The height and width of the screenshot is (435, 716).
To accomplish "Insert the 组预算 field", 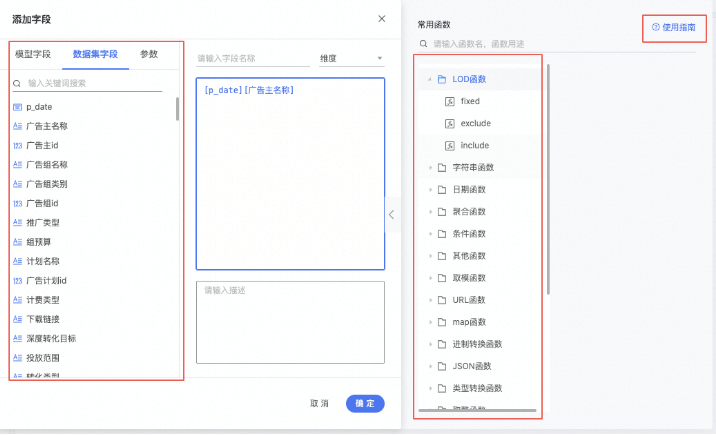I will coord(39,242).
